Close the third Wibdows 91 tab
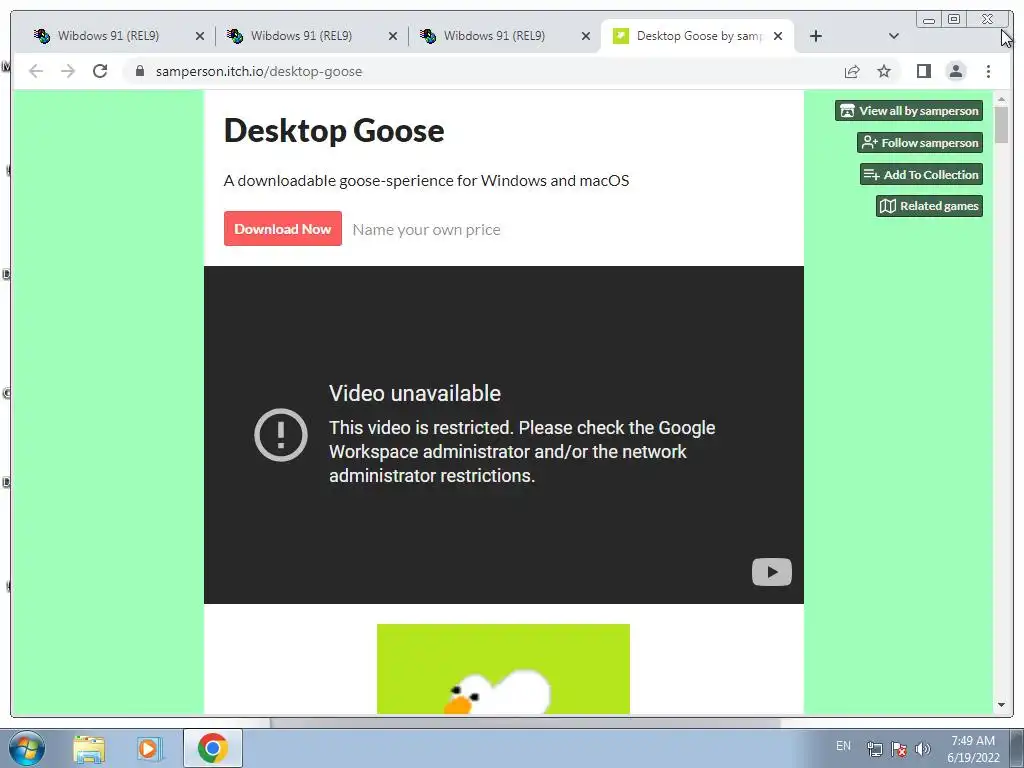Image resolution: width=1024 pixels, height=768 pixels. click(x=586, y=36)
